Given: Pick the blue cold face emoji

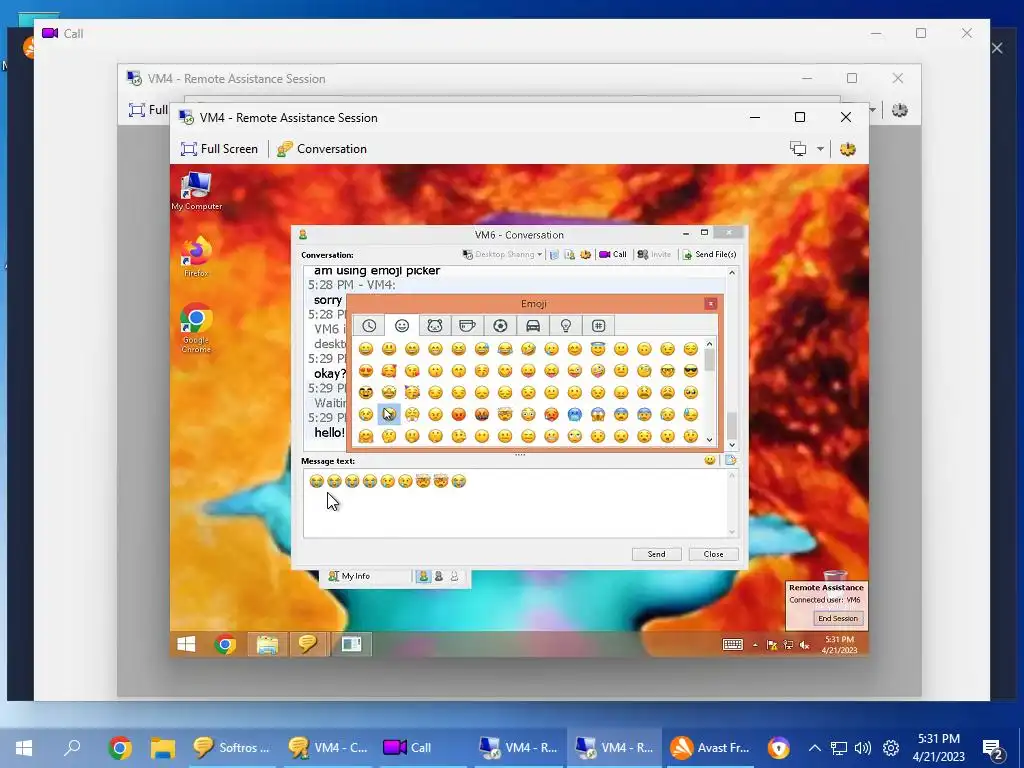Looking at the screenshot, I should (x=574, y=414).
